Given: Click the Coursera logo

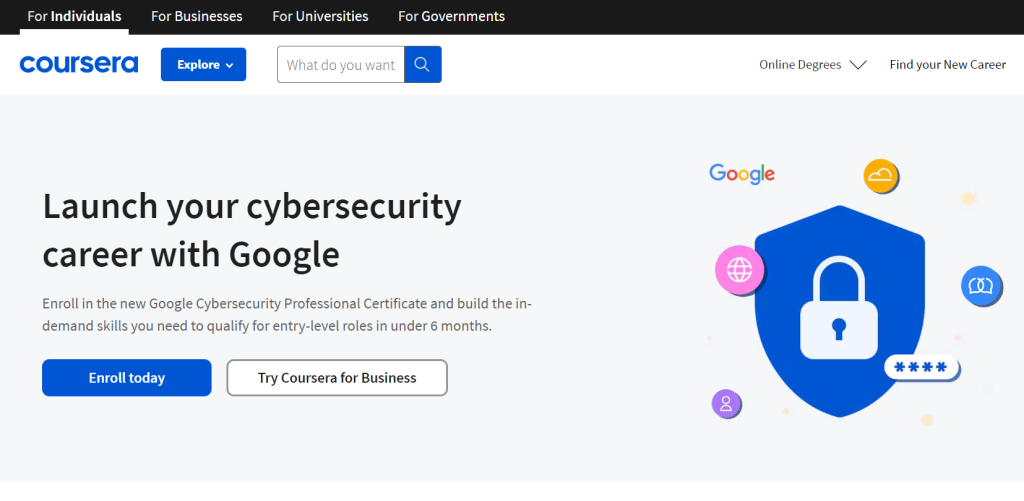Looking at the screenshot, I should (x=79, y=65).
